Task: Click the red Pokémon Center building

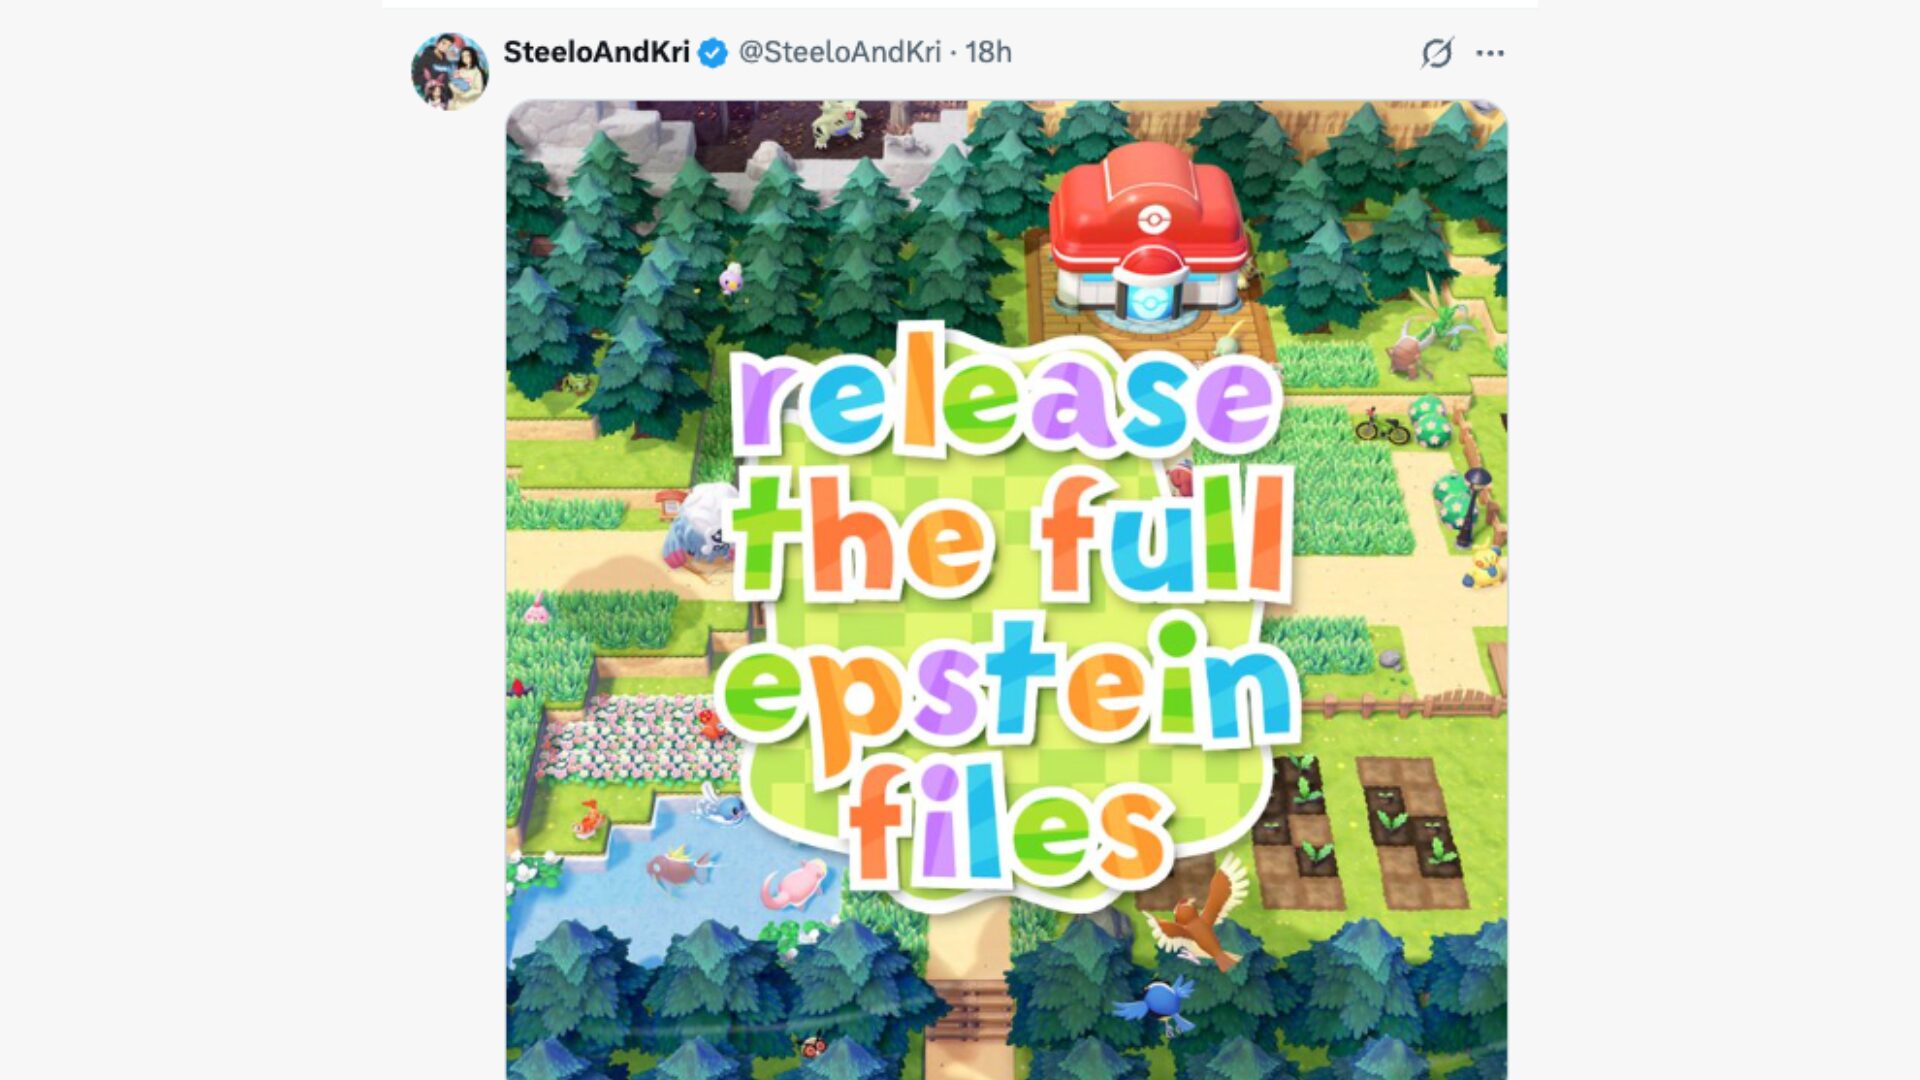Action: pyautogui.click(x=1148, y=236)
